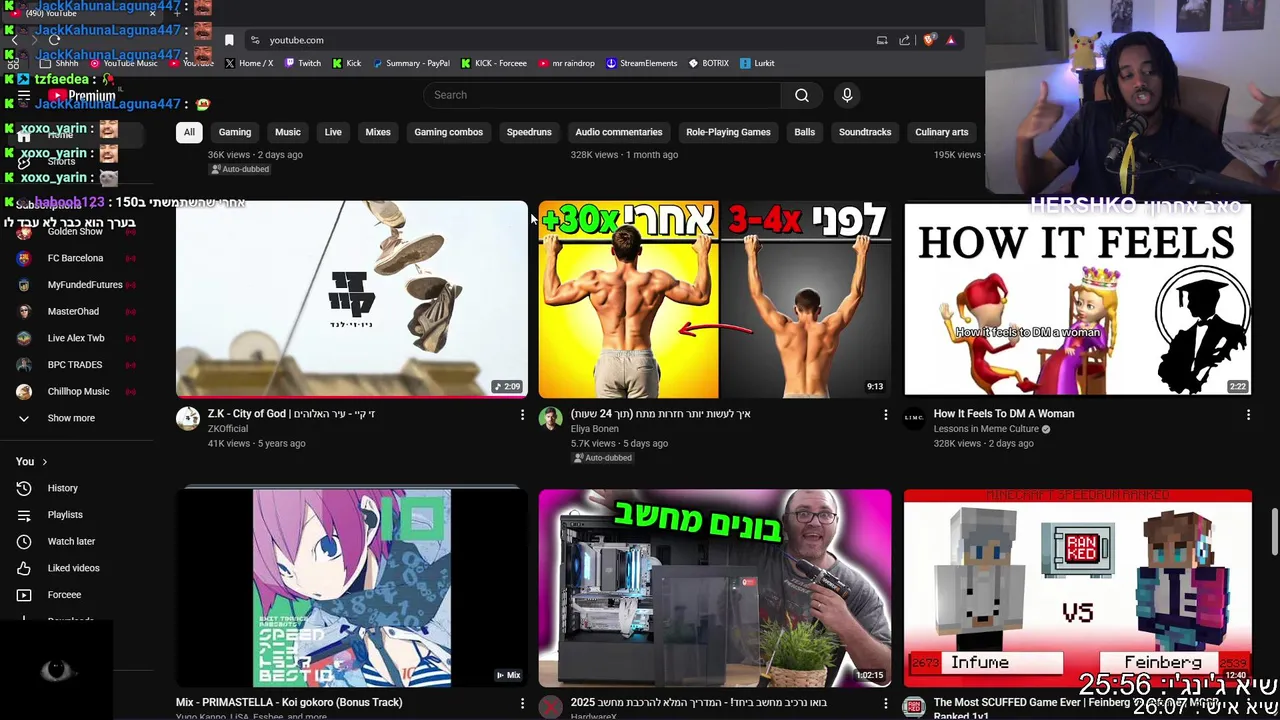
Task: Start voice search with microphone icon
Action: (847, 95)
